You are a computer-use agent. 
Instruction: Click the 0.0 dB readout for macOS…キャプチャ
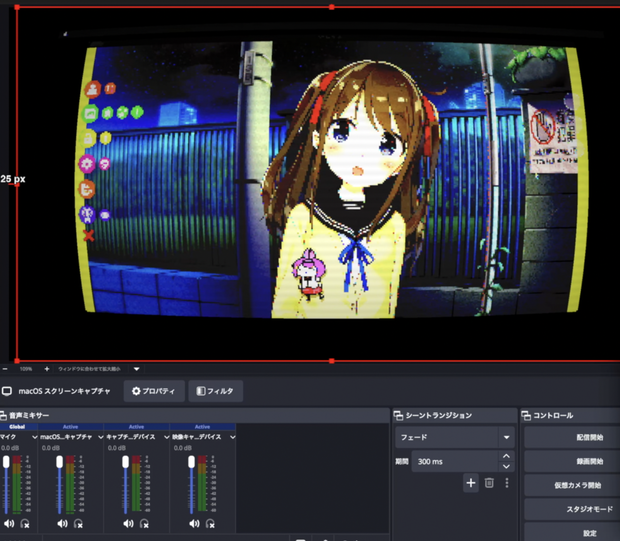tap(51, 448)
